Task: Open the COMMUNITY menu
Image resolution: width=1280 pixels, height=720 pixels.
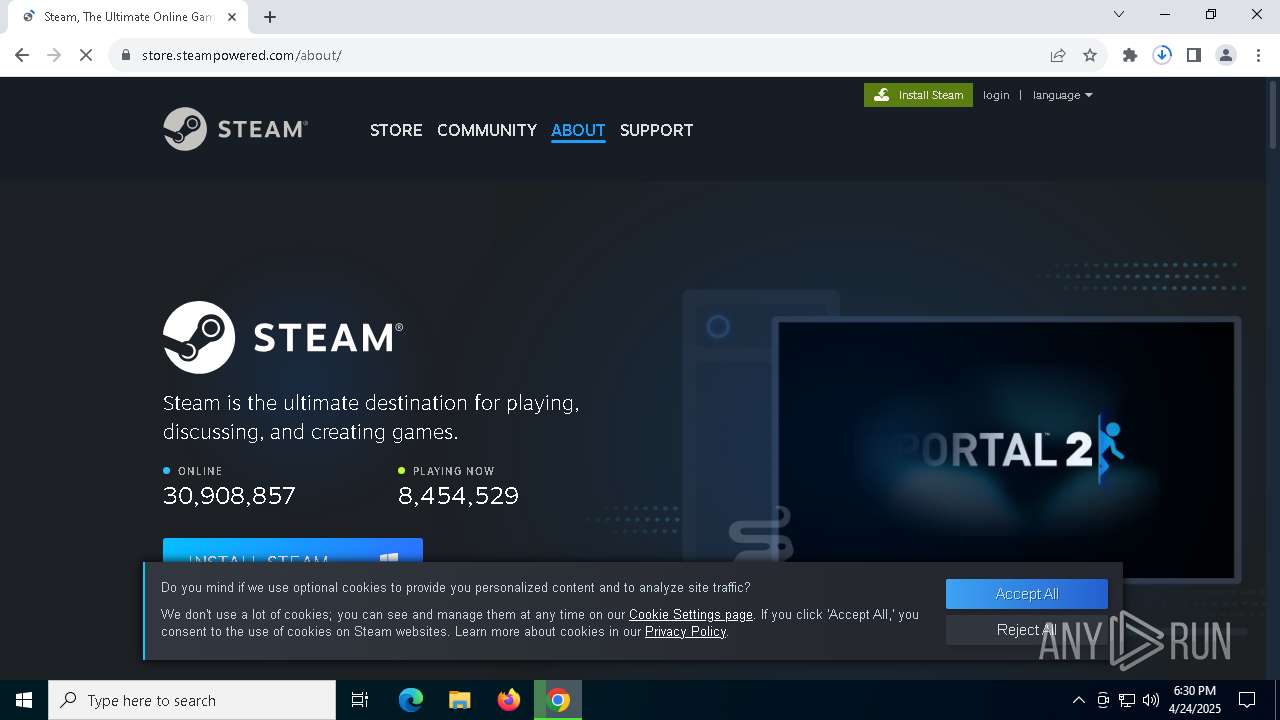Action: tap(487, 130)
